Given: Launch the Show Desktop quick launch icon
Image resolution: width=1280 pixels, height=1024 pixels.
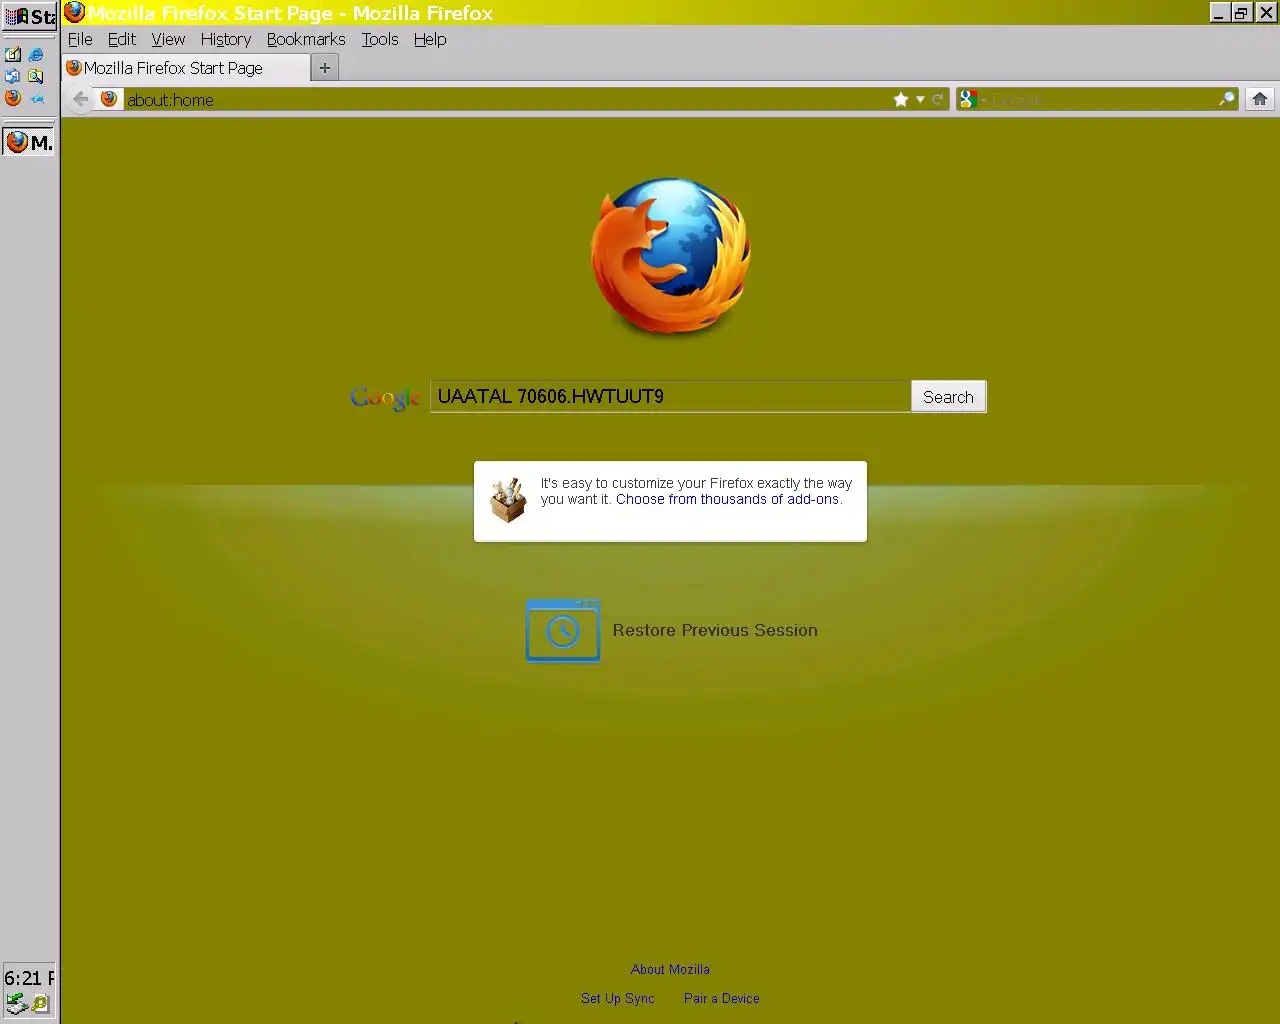Looking at the screenshot, I should click(x=13, y=55).
